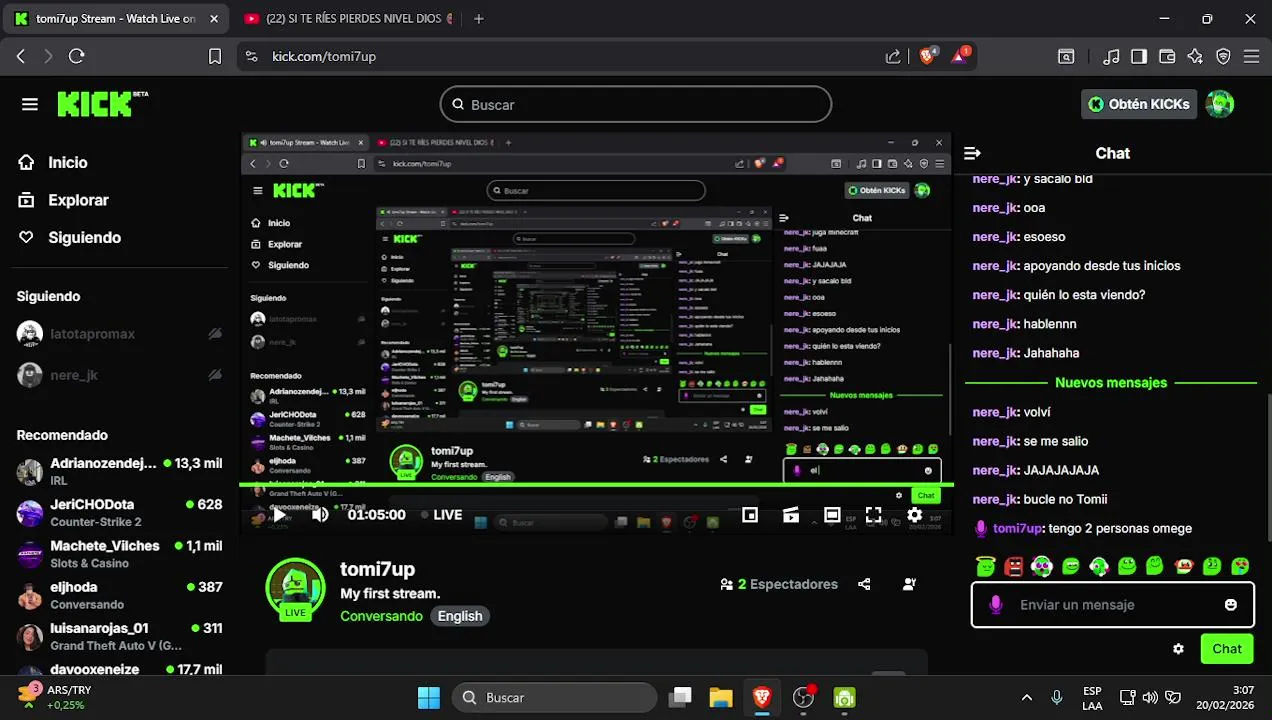Open Brave Shields panel
This screenshot has width=1272, height=720.
927,55
